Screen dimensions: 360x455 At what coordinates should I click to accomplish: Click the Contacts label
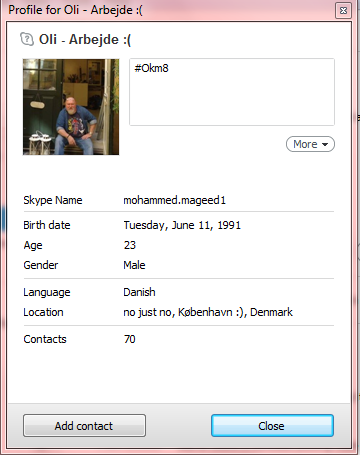(45, 339)
